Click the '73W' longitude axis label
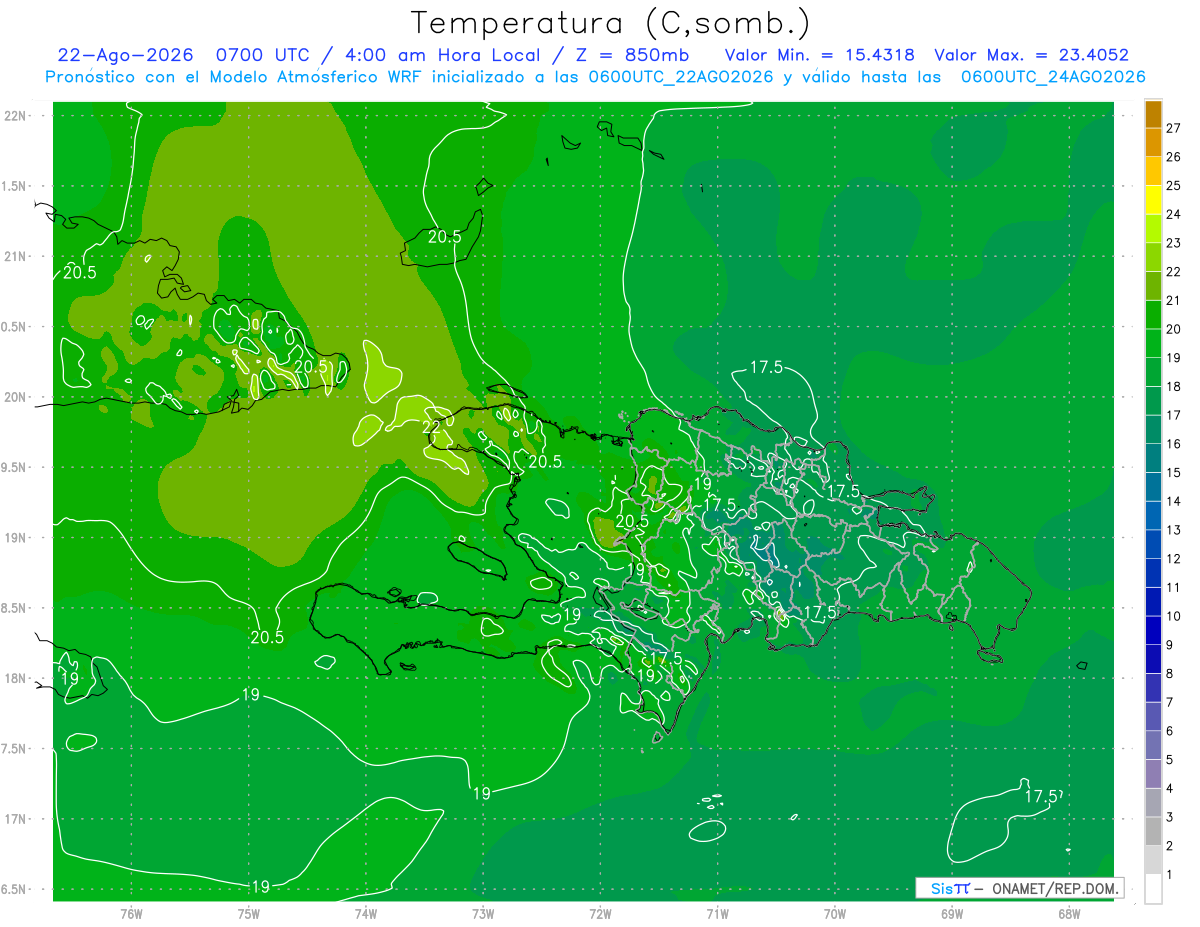Image resolution: width=1200 pixels, height=927 pixels. click(483, 913)
